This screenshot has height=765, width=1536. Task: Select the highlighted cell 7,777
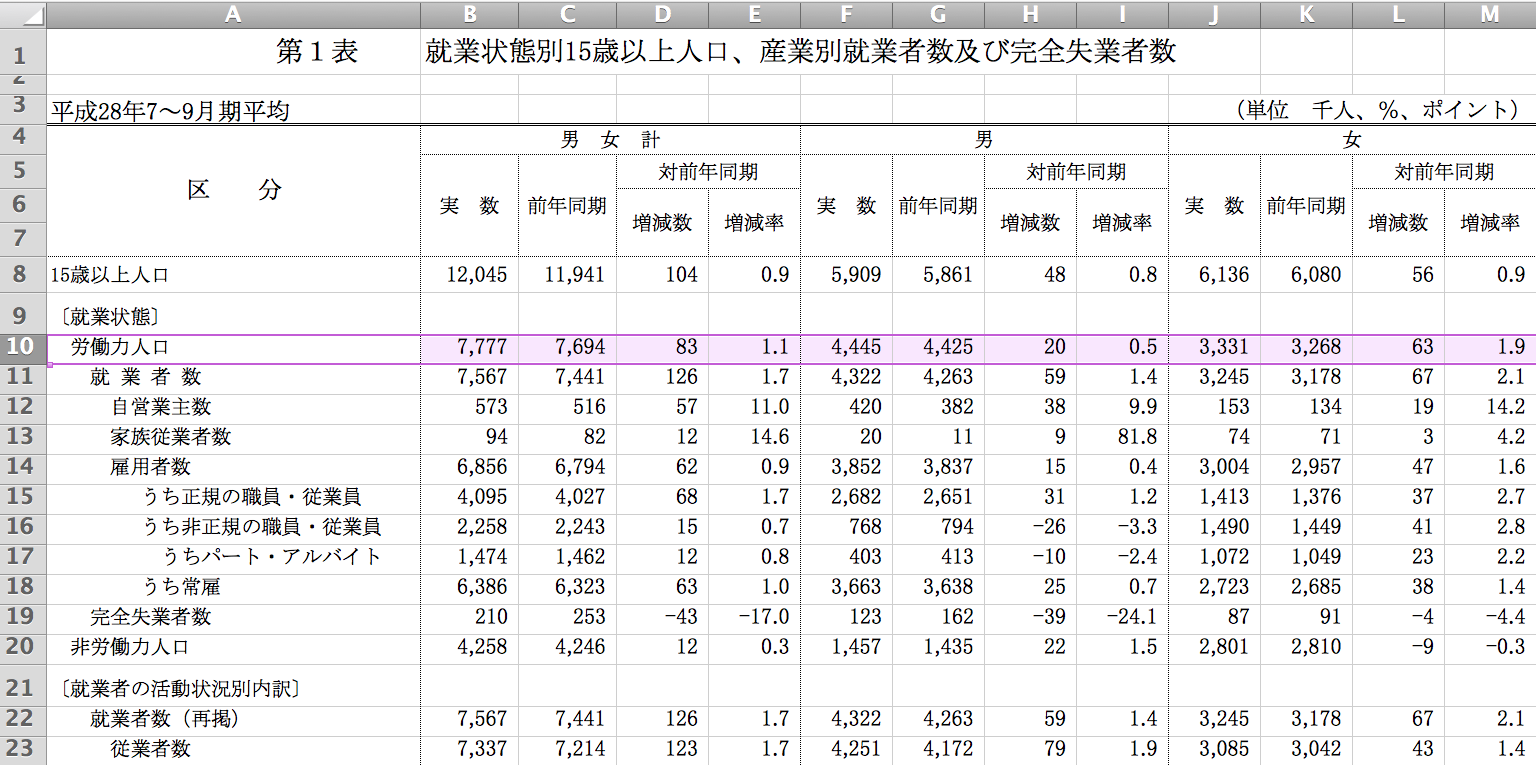click(469, 347)
